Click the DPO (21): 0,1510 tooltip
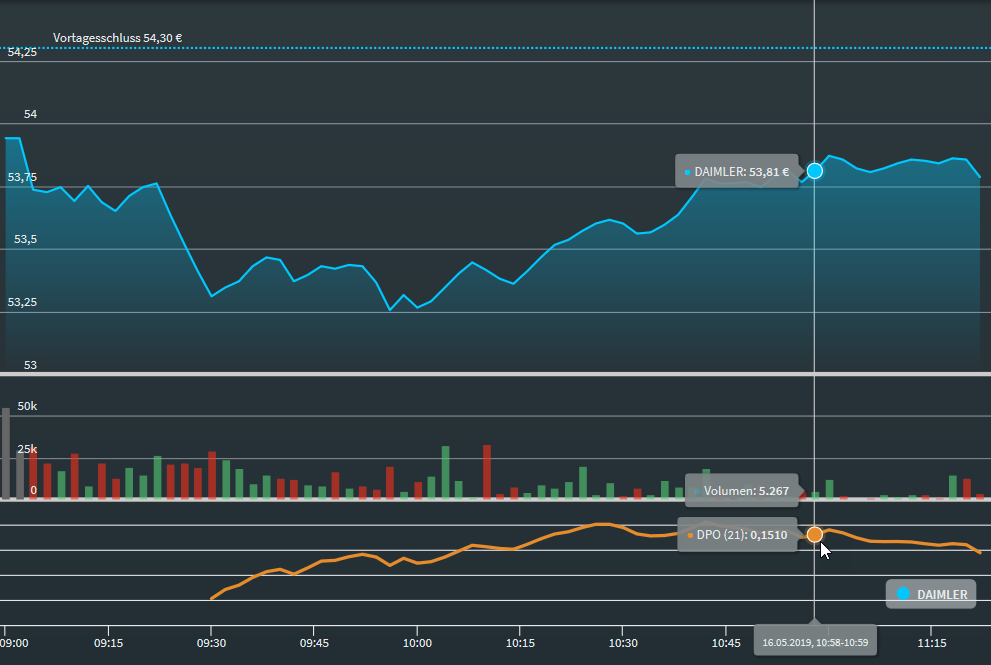Screen dimensions: 991x665 pyautogui.click(x=737, y=535)
